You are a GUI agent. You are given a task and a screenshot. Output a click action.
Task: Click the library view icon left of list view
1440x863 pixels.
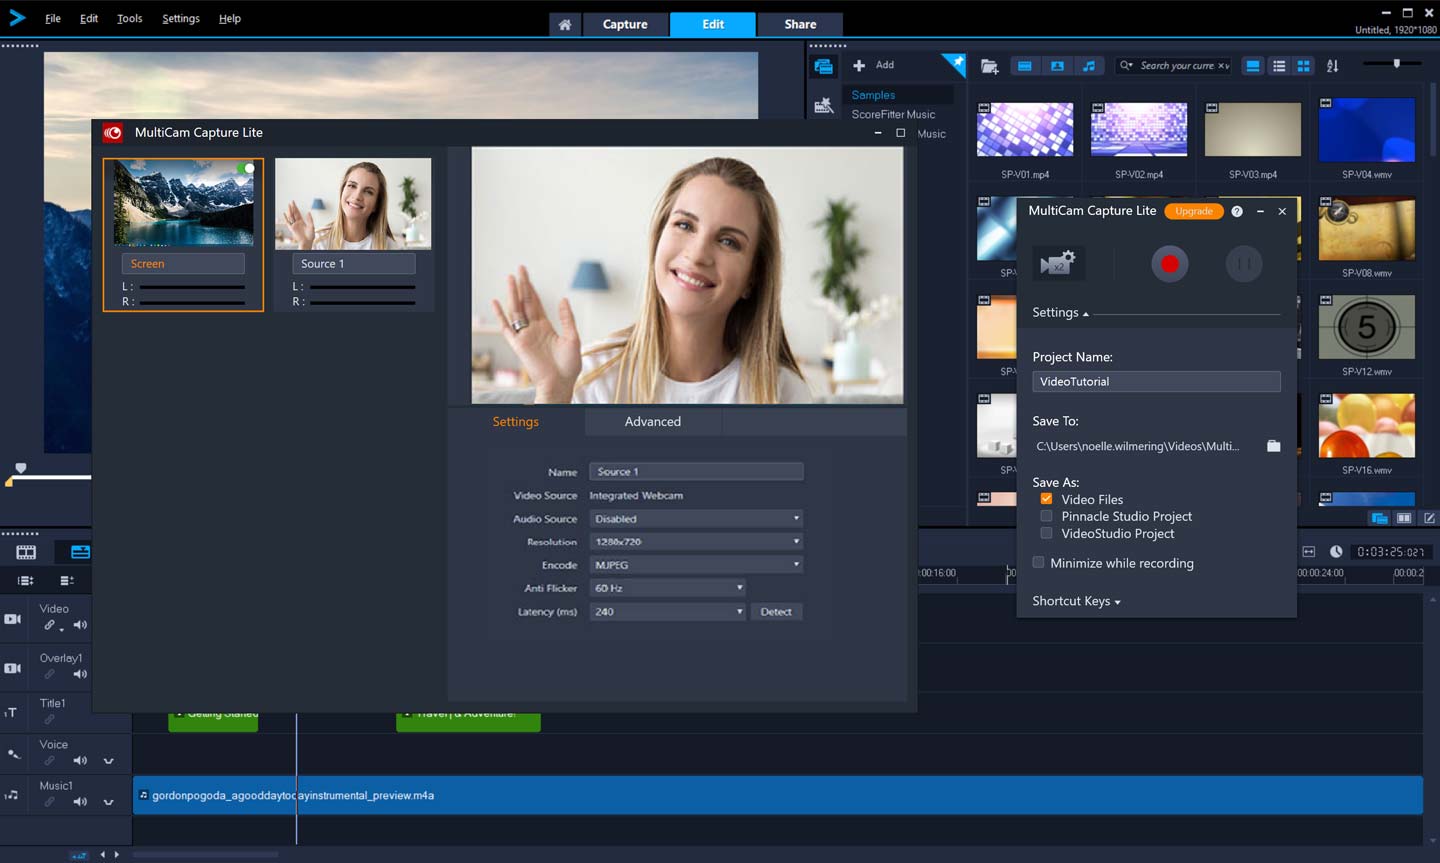(1253, 66)
